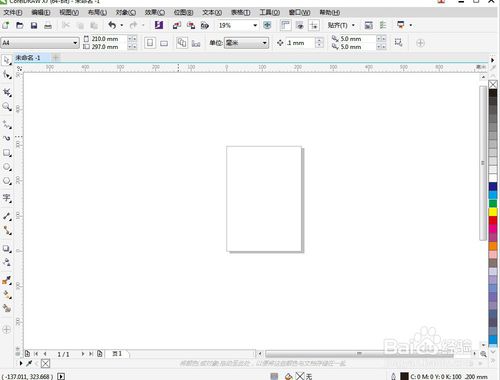Click the Publish to PDF icon

click(205, 25)
